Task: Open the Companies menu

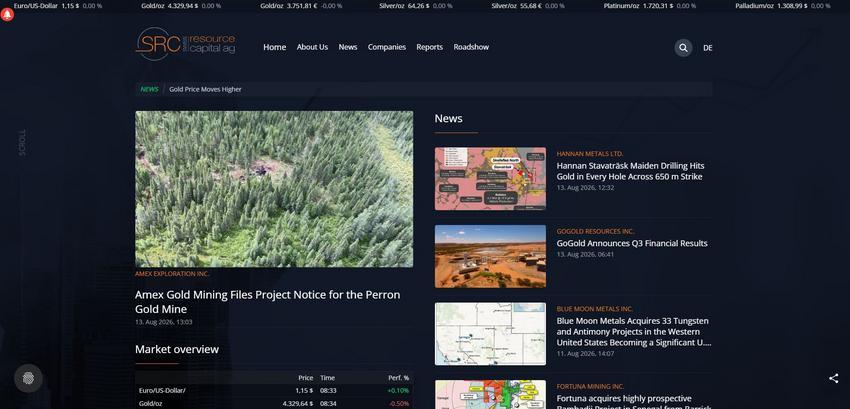Action: (387, 47)
